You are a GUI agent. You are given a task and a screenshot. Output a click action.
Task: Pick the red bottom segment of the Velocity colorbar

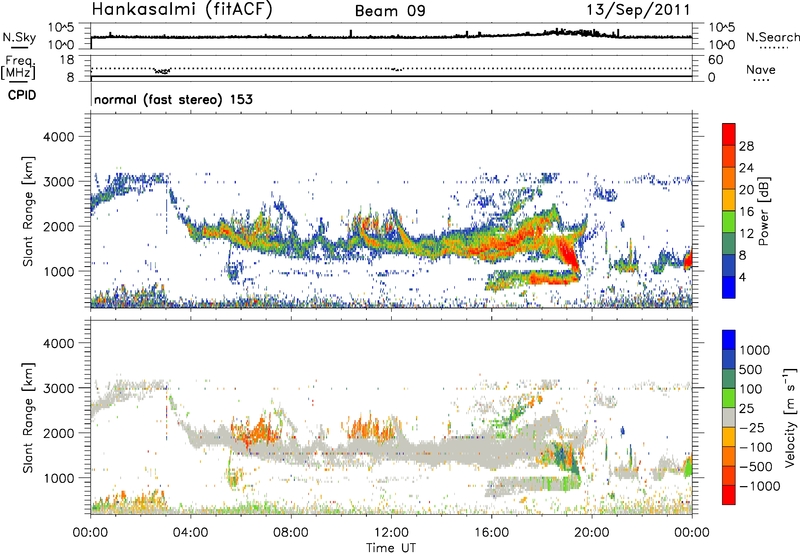[x=729, y=495]
